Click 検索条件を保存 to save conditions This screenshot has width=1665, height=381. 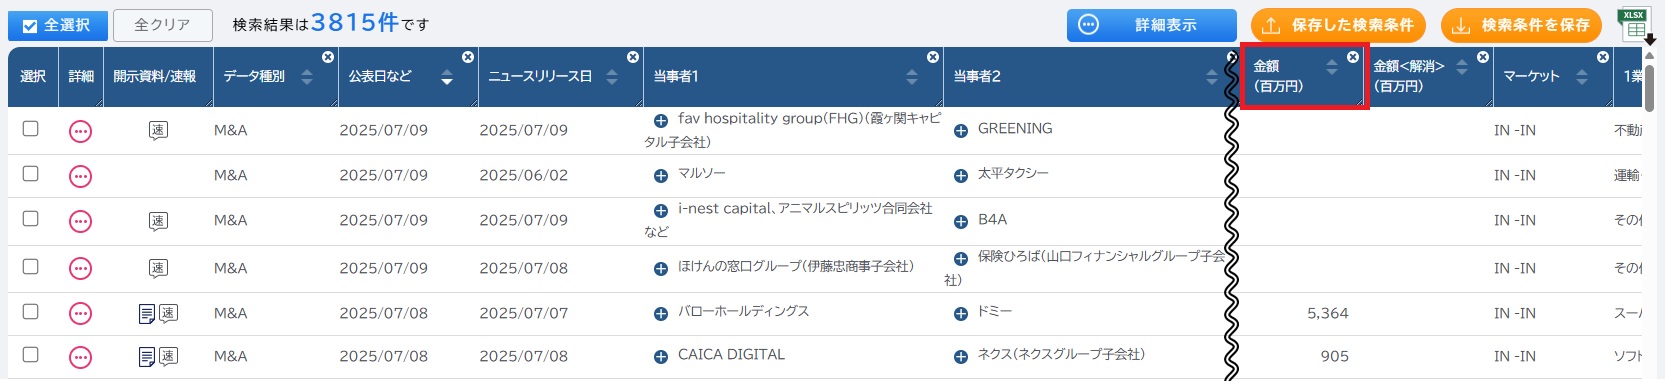pos(1524,25)
